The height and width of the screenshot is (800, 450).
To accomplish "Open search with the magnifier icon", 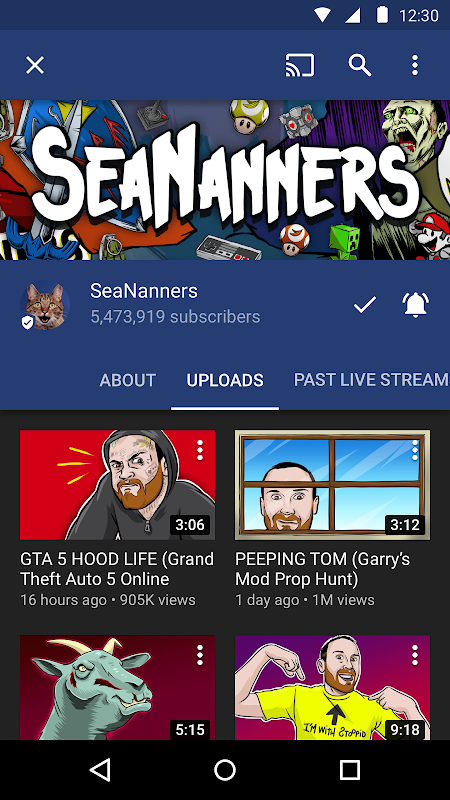I will tap(360, 65).
